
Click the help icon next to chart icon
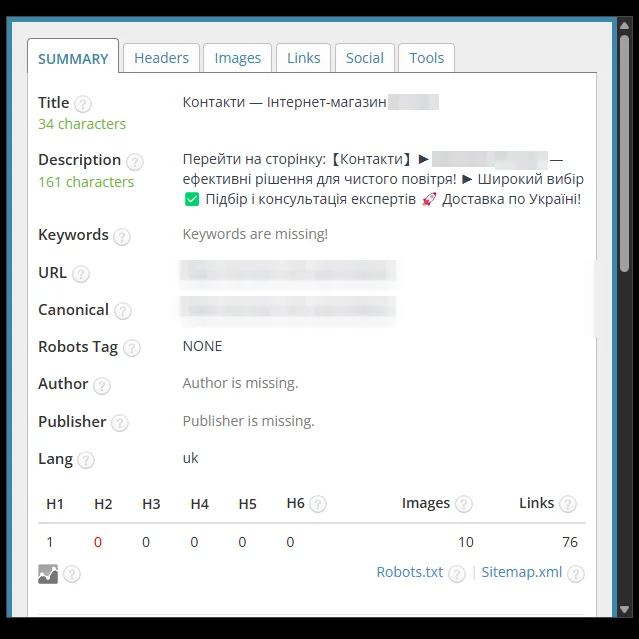click(x=72, y=574)
